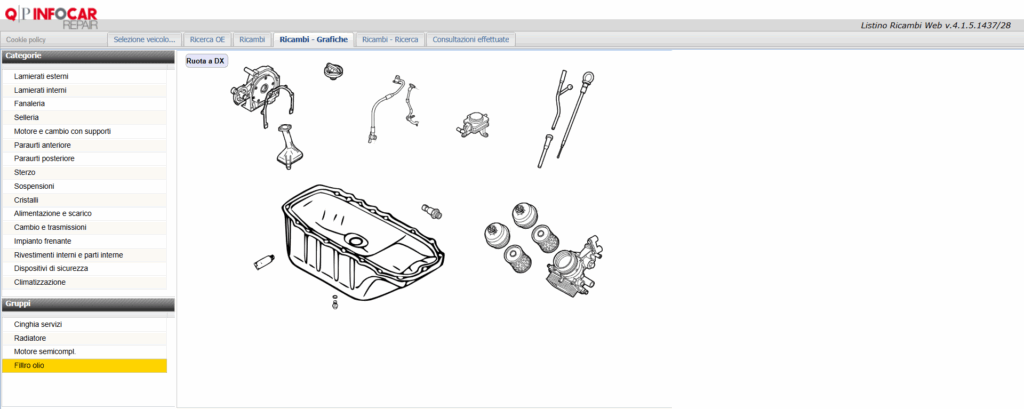Switch to Ricambi - Ricerca tab
1024x409 pixels.
(x=390, y=40)
